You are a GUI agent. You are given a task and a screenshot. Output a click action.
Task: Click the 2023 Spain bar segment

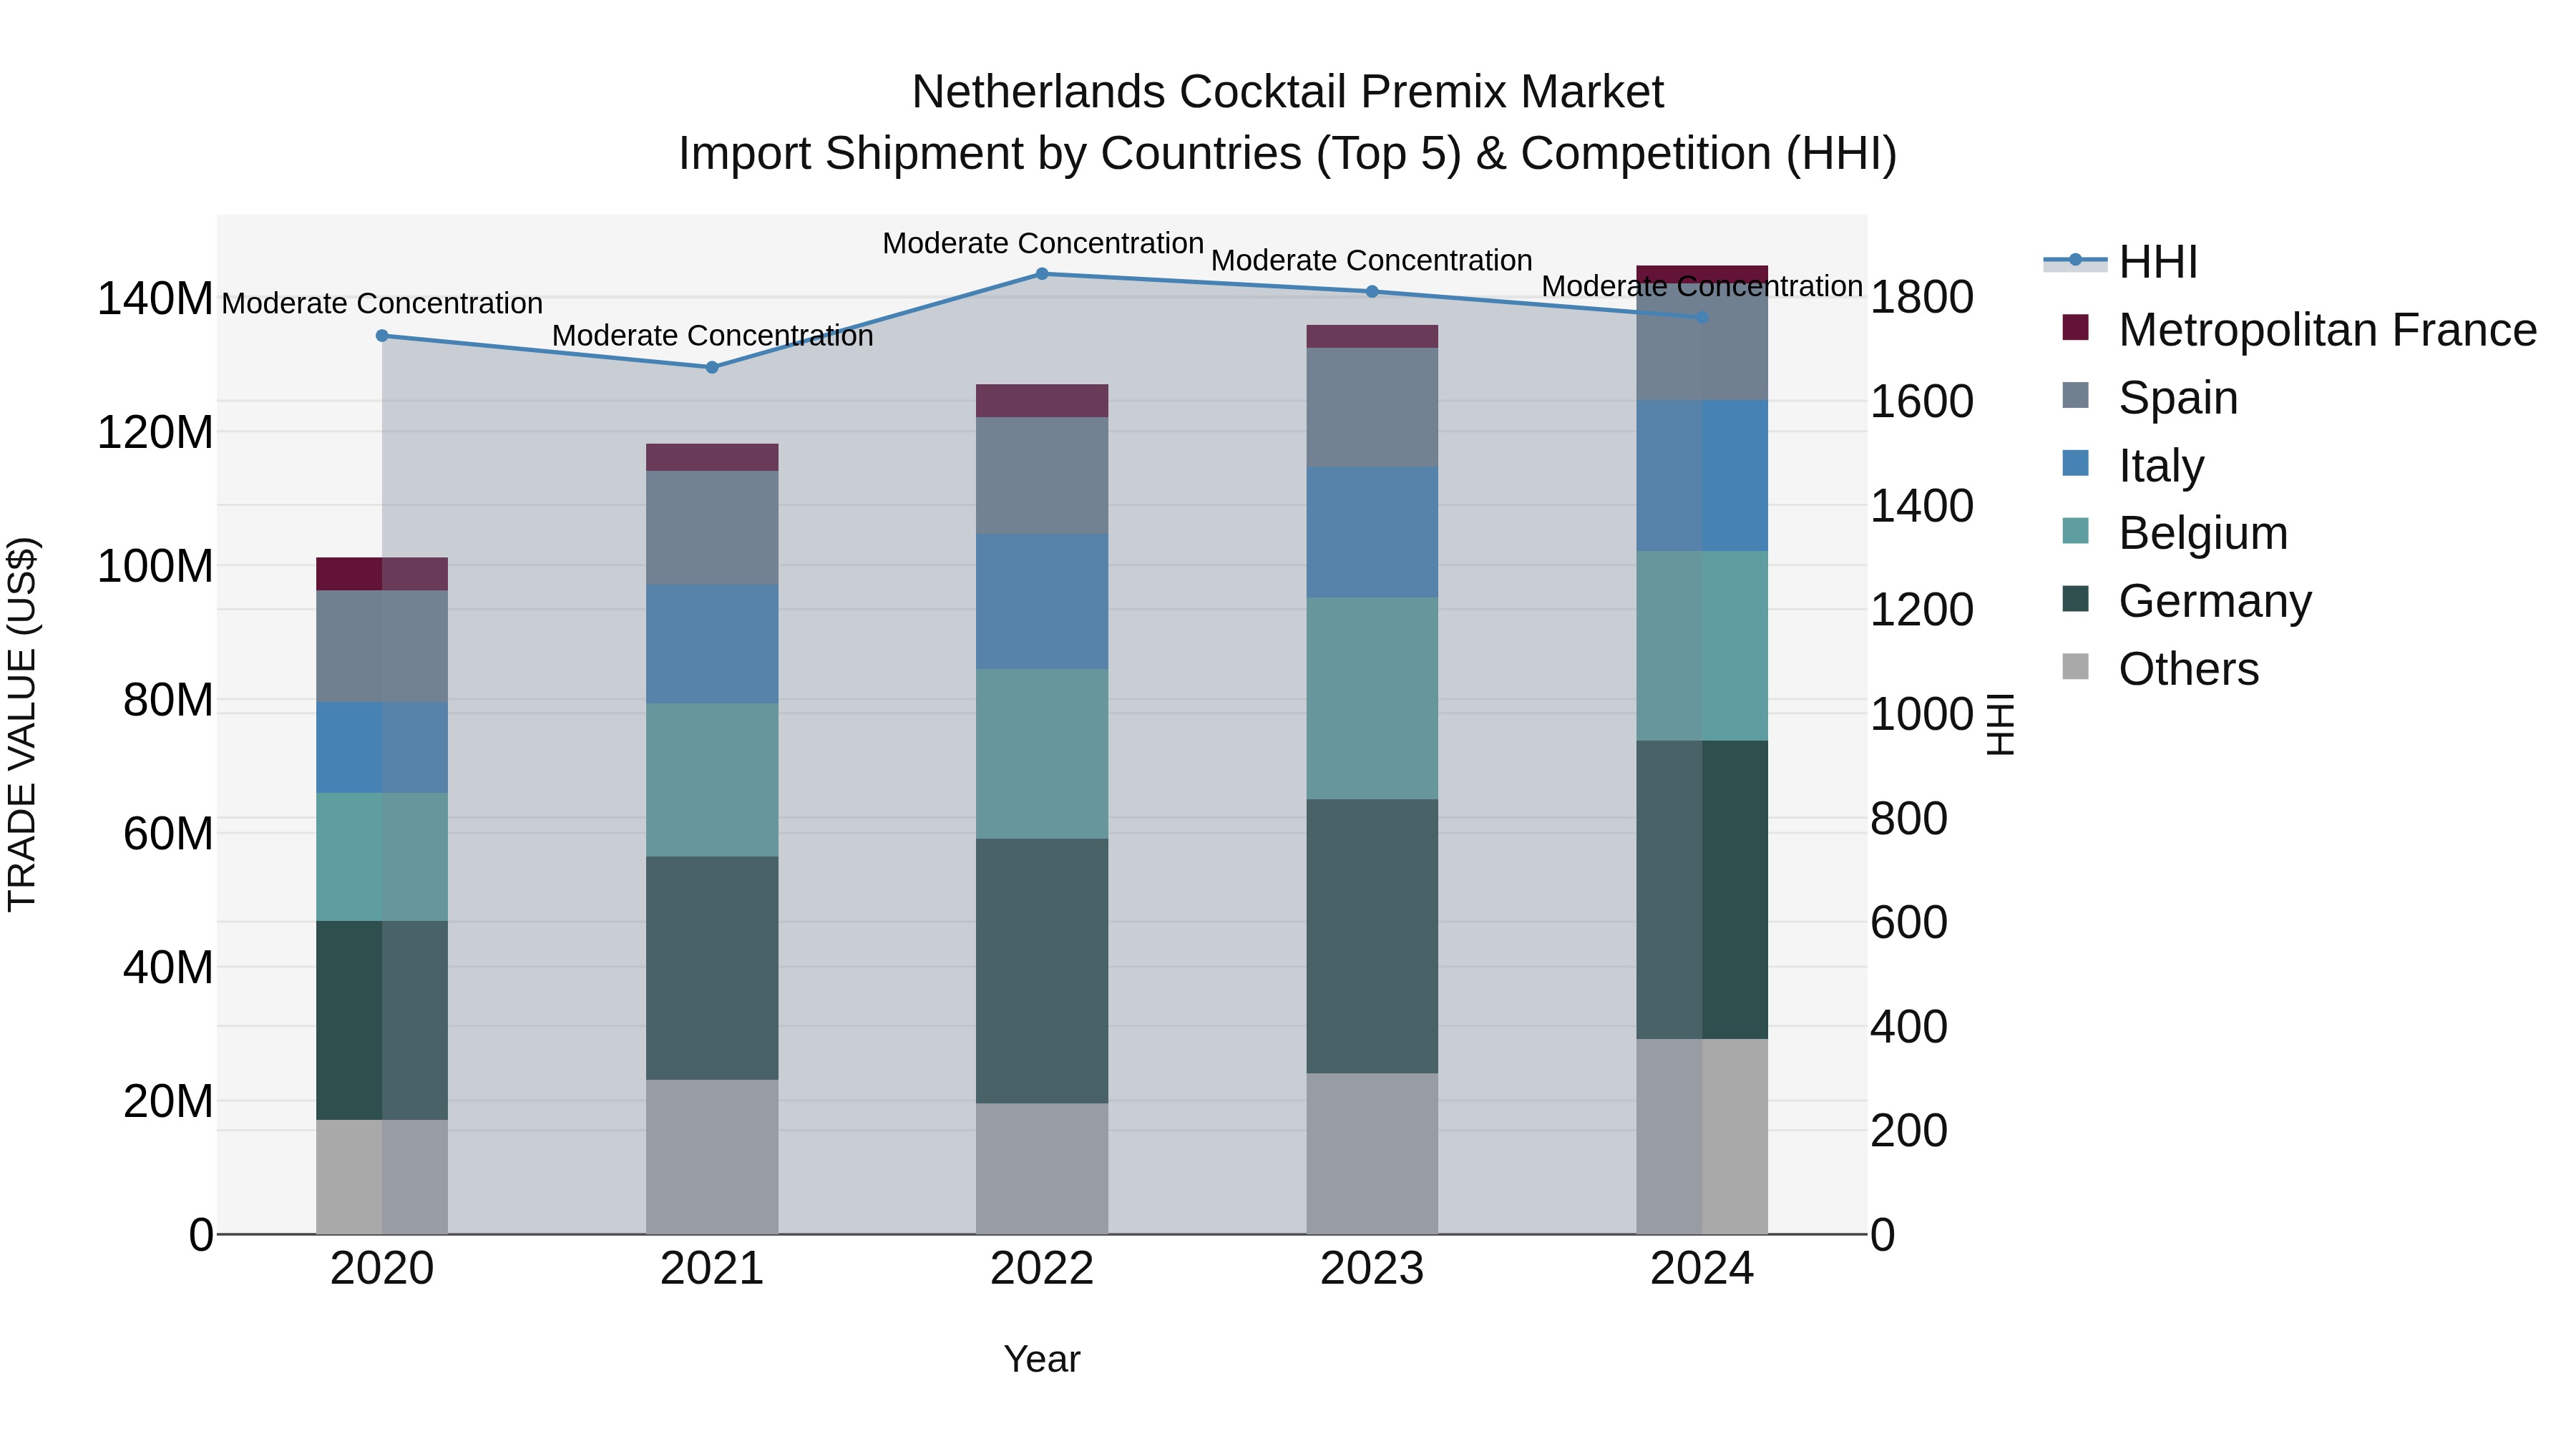pyautogui.click(x=1372, y=407)
